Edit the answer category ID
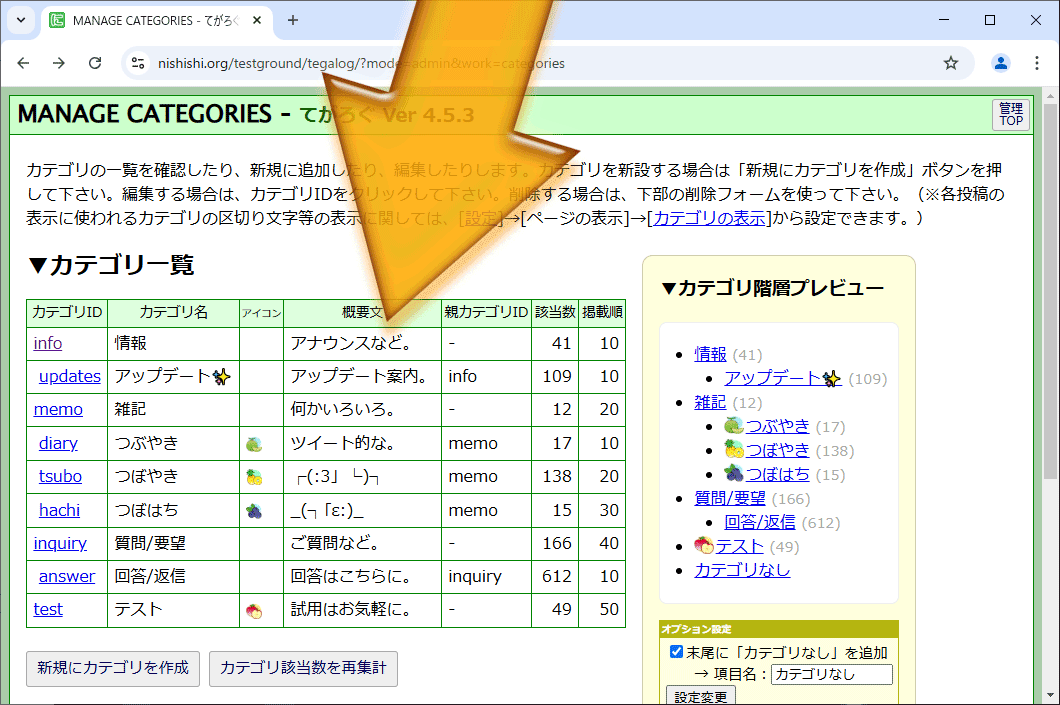The width and height of the screenshot is (1060, 705). [x=67, y=577]
